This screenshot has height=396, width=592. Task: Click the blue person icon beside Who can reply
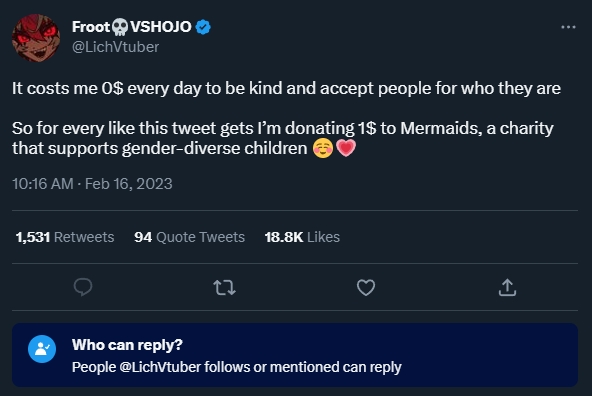tap(42, 349)
